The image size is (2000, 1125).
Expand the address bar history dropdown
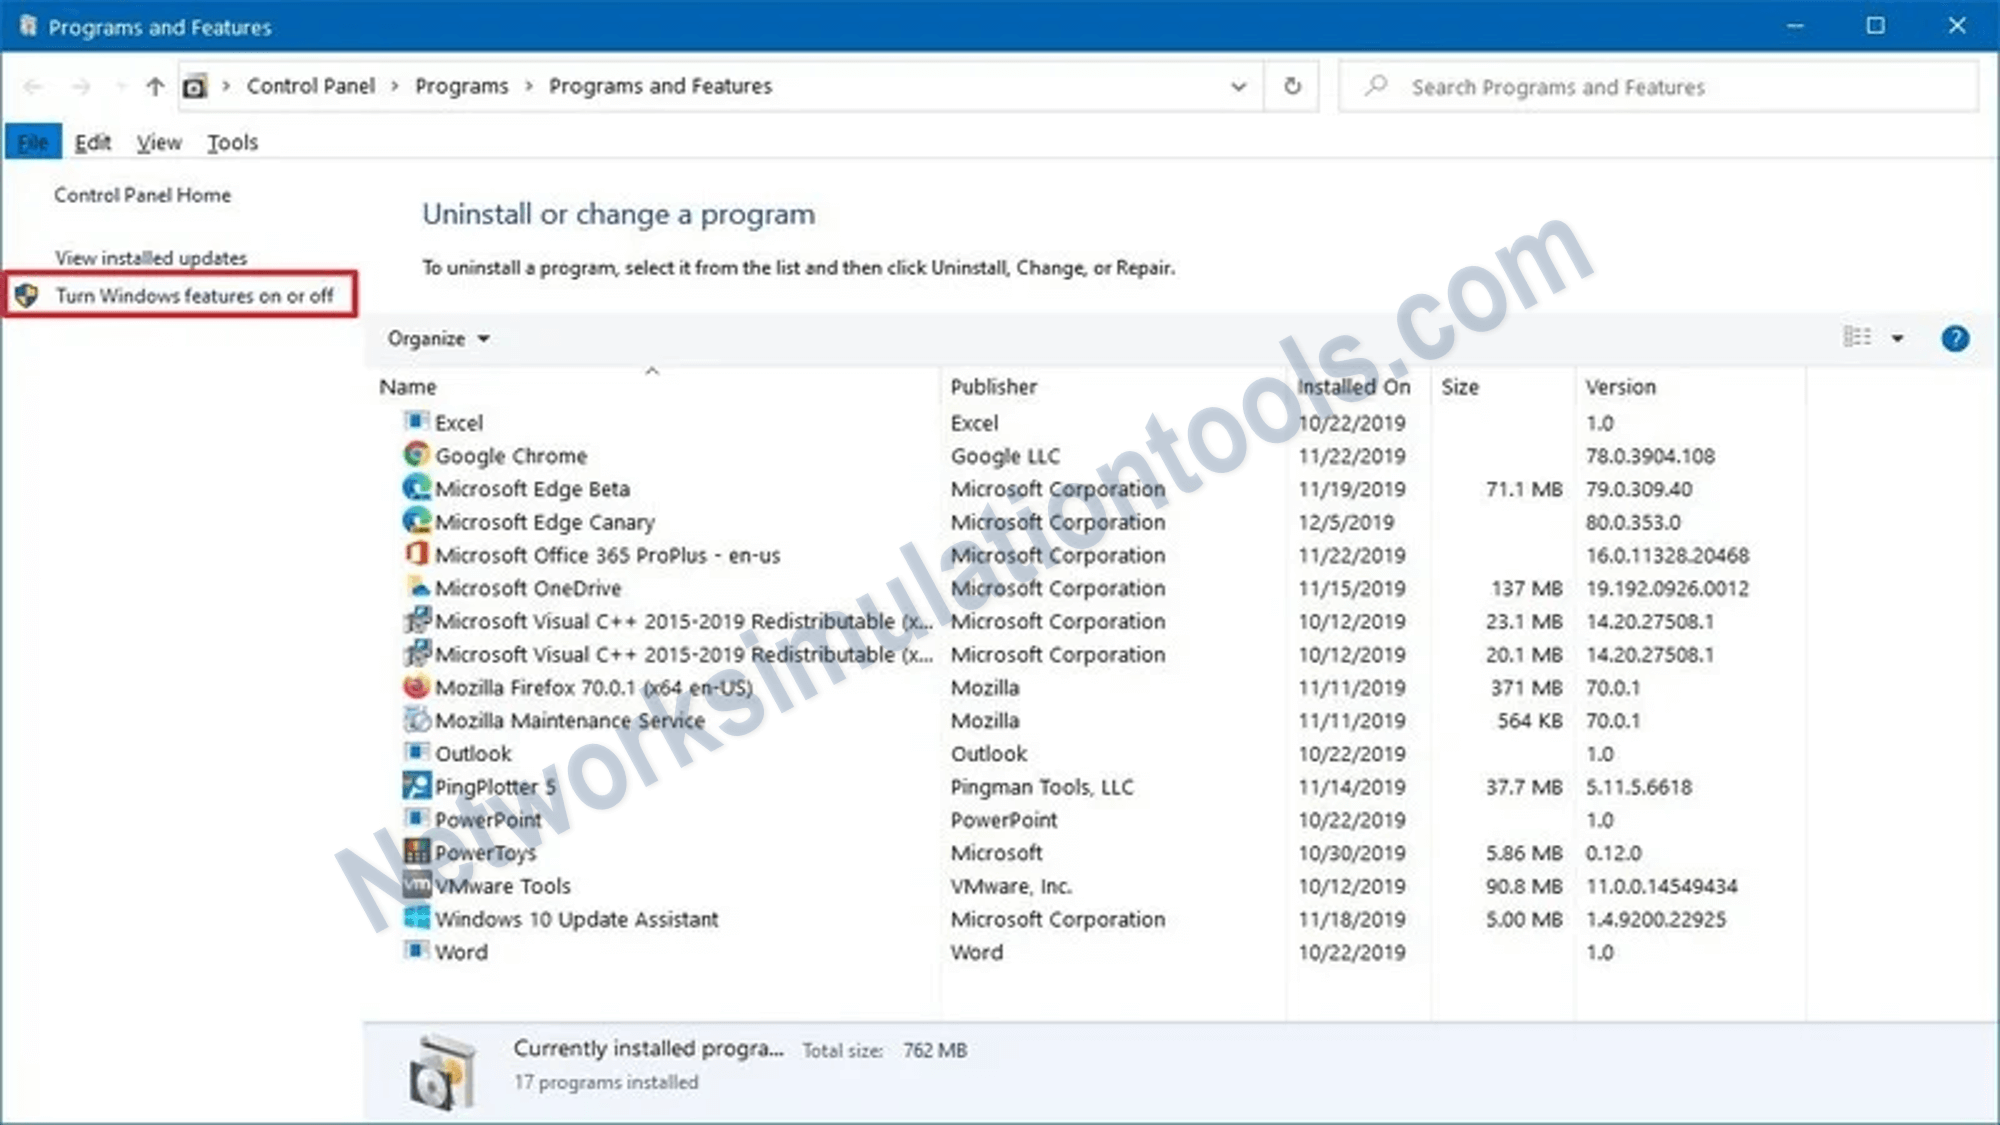[1238, 87]
